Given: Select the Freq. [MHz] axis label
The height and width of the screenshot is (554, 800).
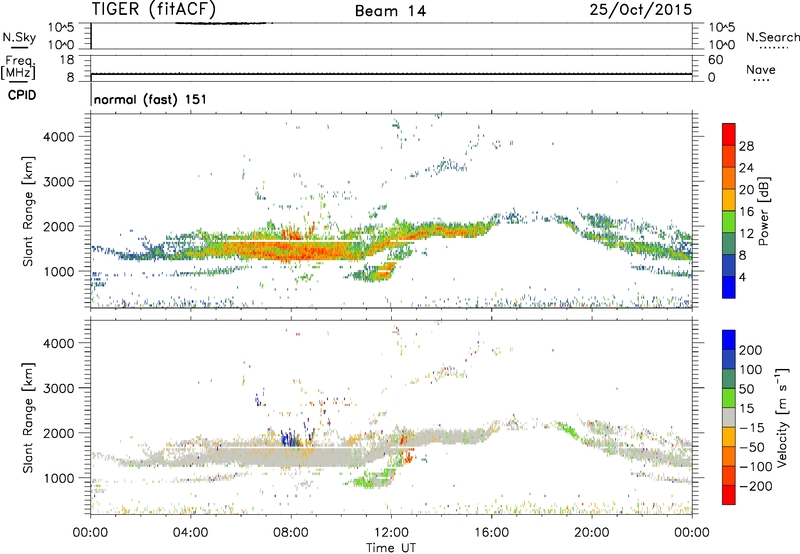Looking at the screenshot, I should 18,67.
